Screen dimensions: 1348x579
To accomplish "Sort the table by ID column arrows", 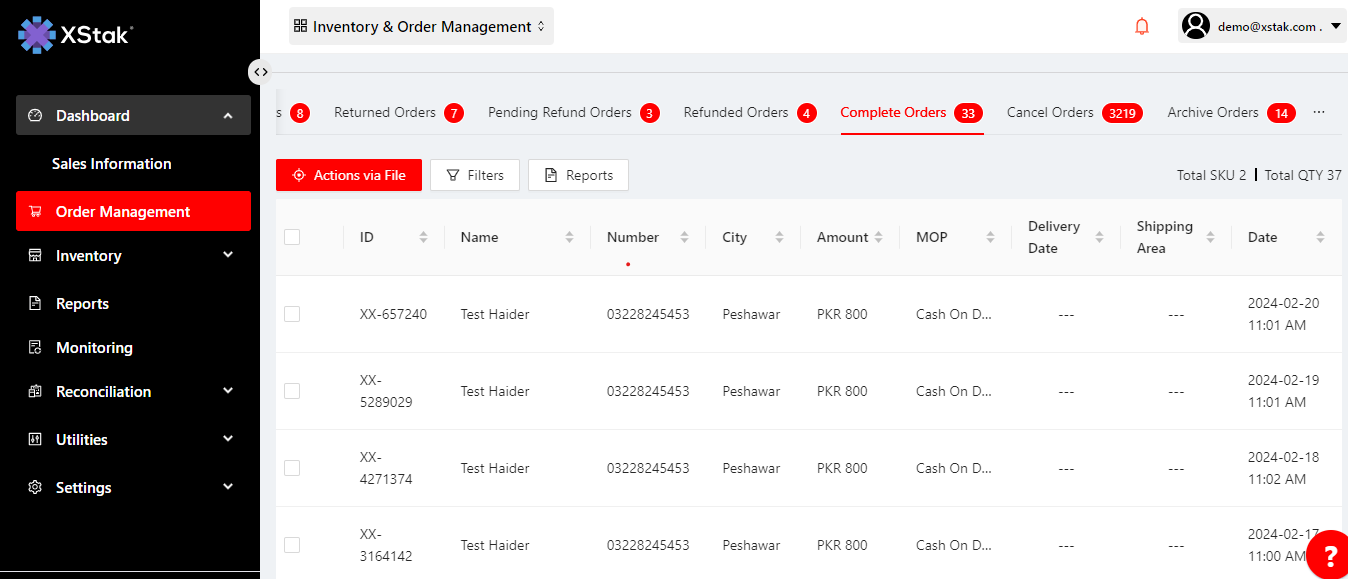I will [x=423, y=237].
